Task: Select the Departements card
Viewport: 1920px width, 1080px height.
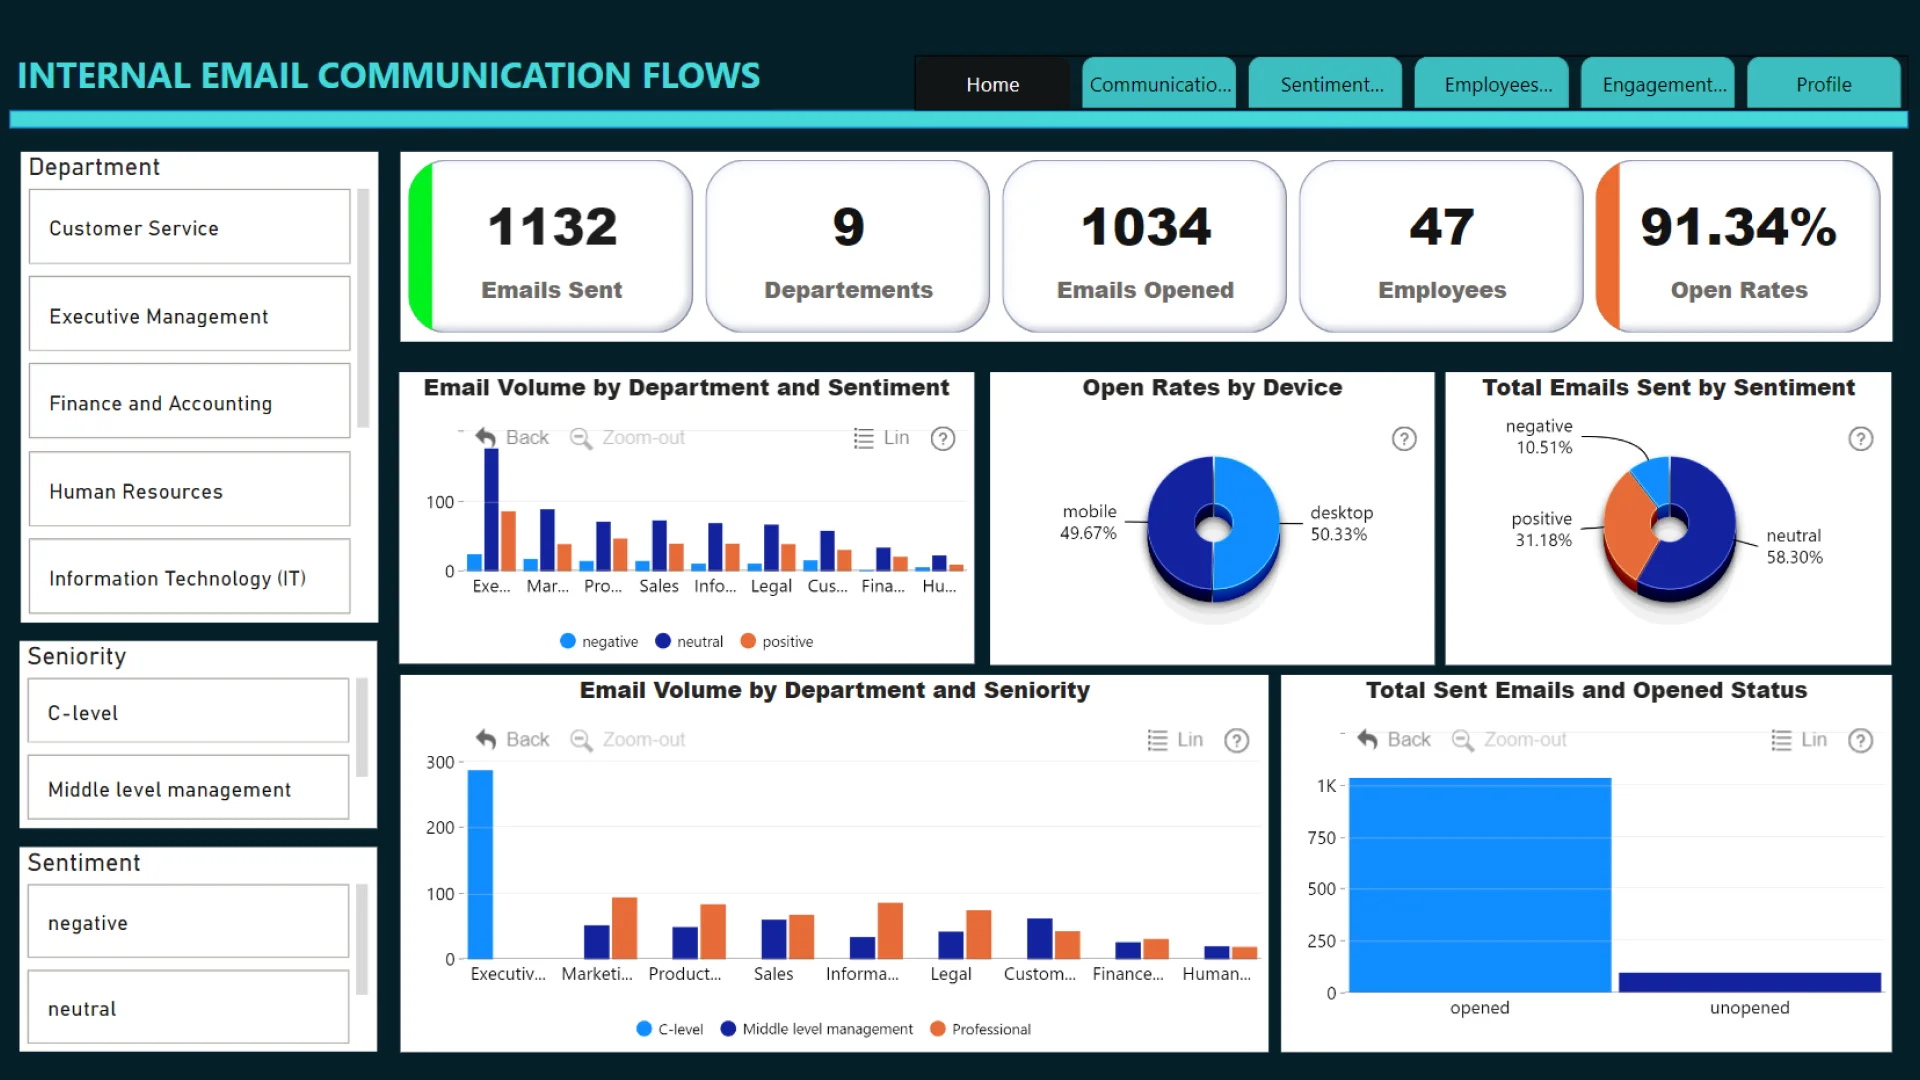Action: click(848, 247)
